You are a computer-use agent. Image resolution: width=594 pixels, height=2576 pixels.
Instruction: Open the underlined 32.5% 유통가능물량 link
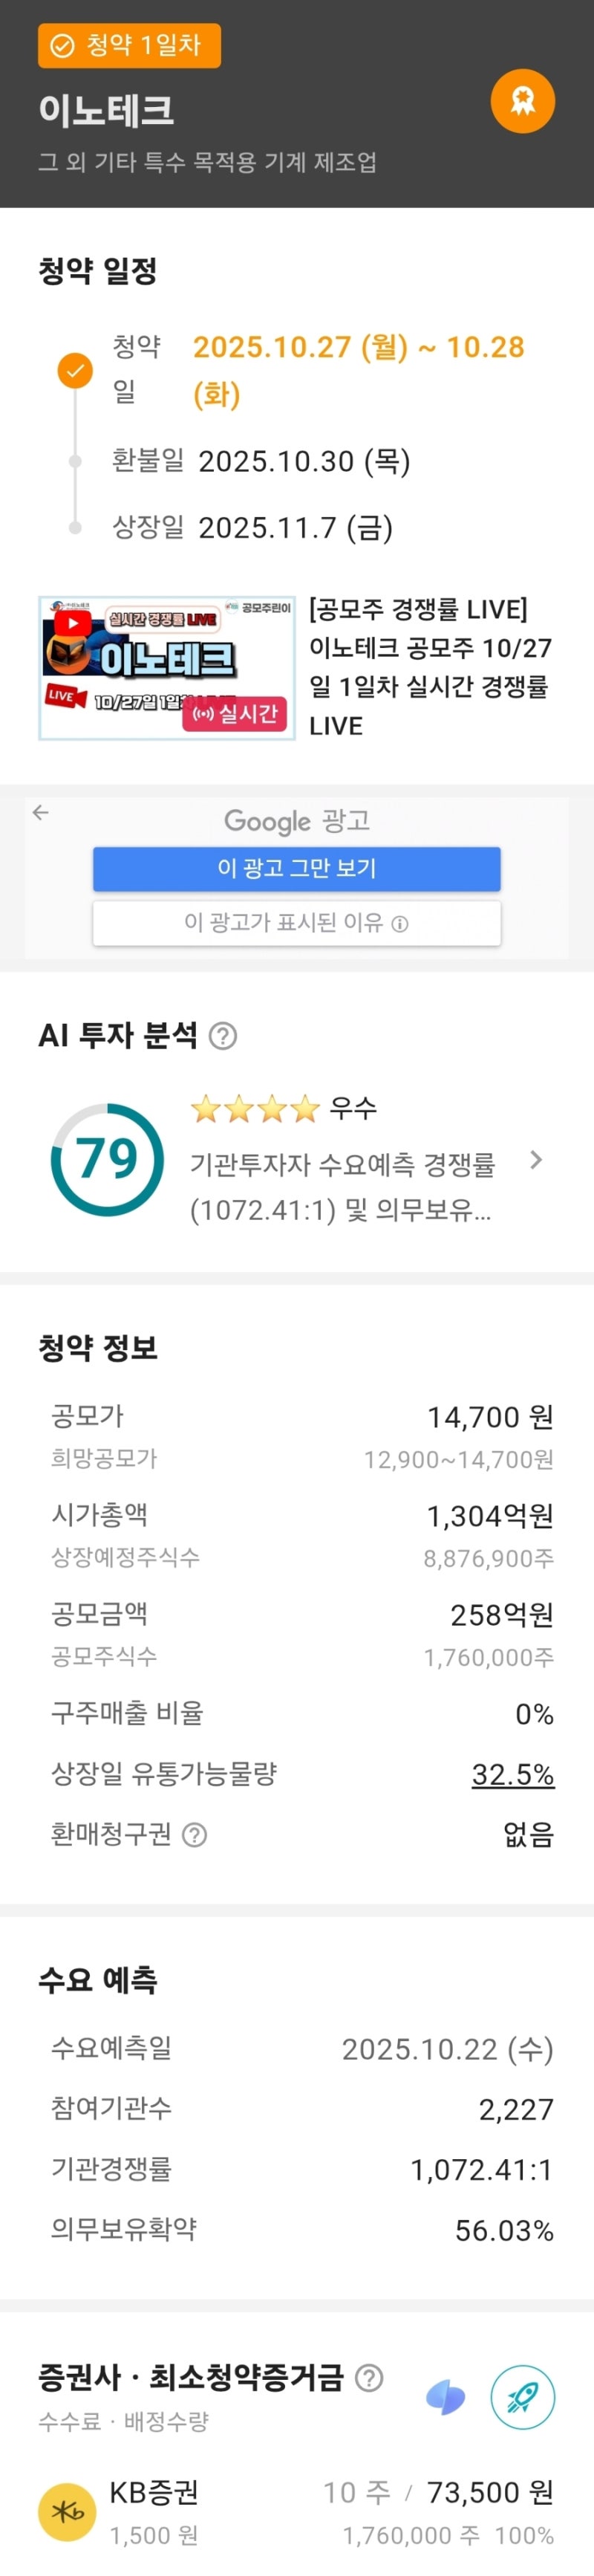click(513, 1774)
